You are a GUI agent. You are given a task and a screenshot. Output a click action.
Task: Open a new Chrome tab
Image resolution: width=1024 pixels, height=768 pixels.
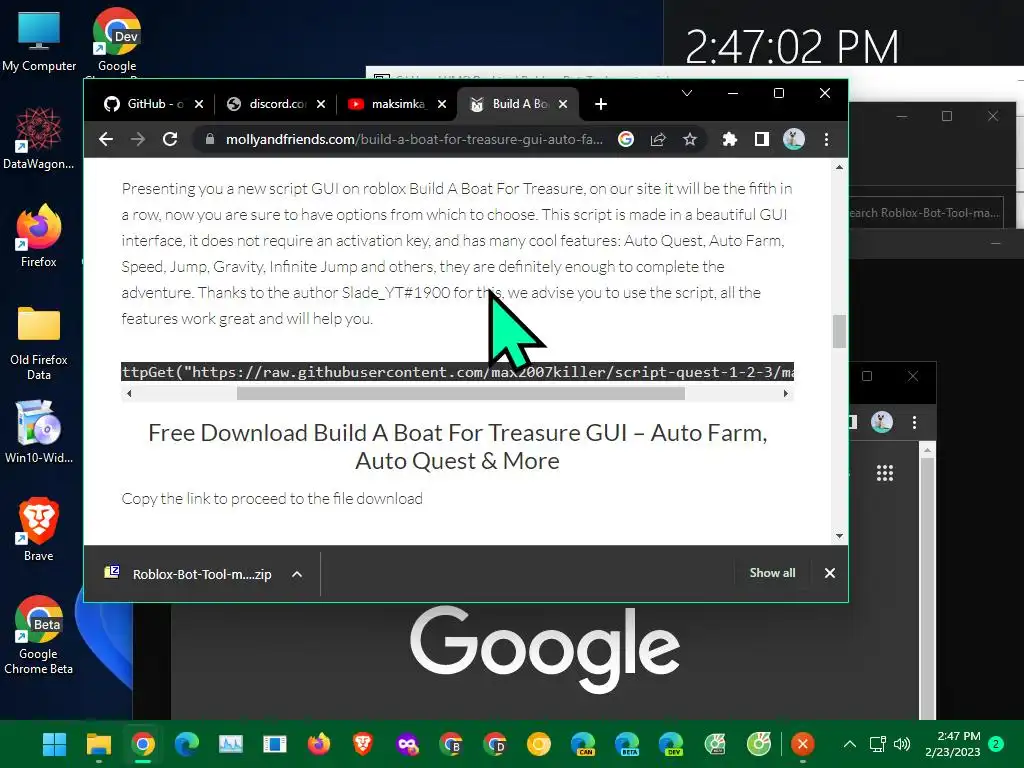point(601,104)
